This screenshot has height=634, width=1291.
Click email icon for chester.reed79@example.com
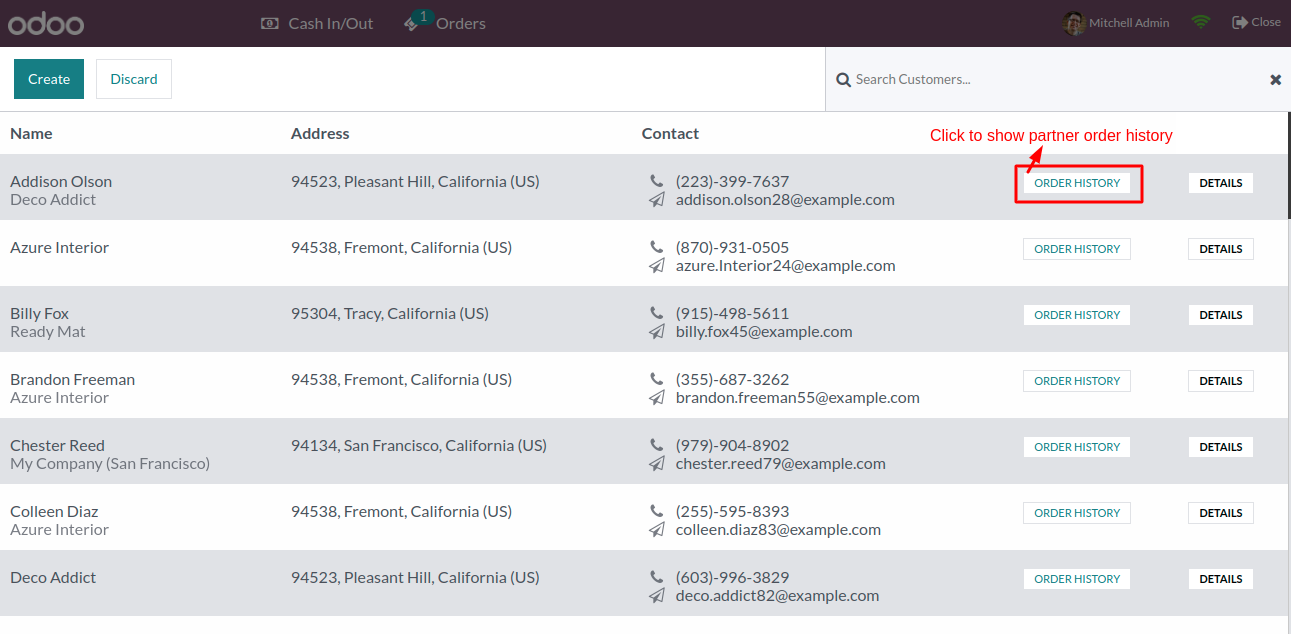tap(656, 463)
